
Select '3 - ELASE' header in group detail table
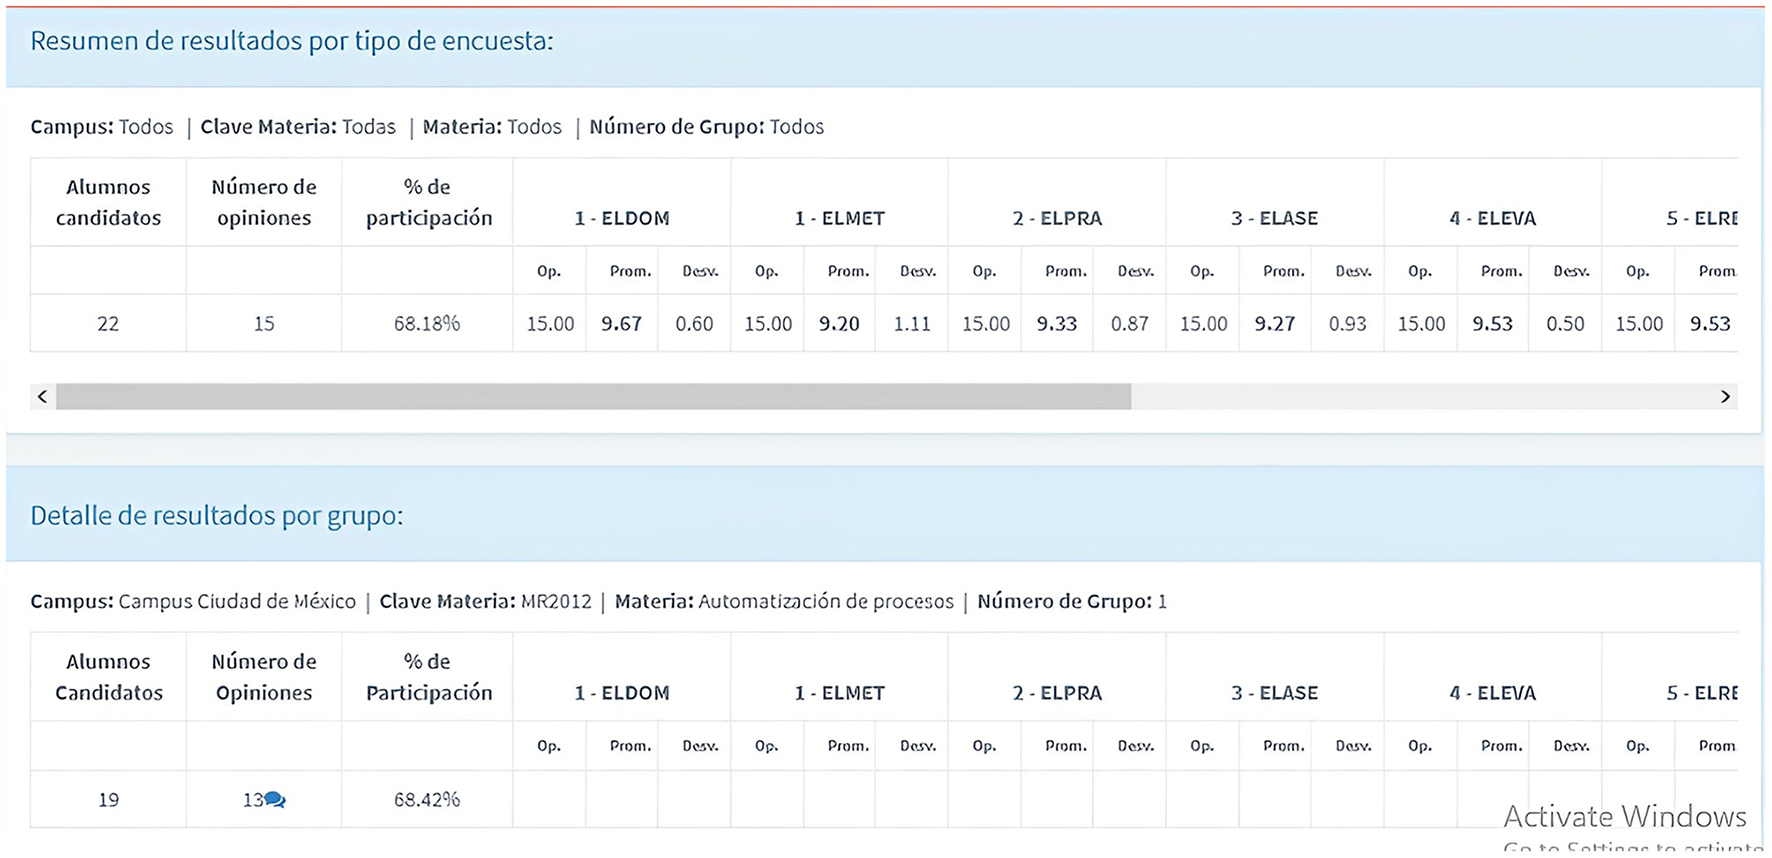(1274, 693)
